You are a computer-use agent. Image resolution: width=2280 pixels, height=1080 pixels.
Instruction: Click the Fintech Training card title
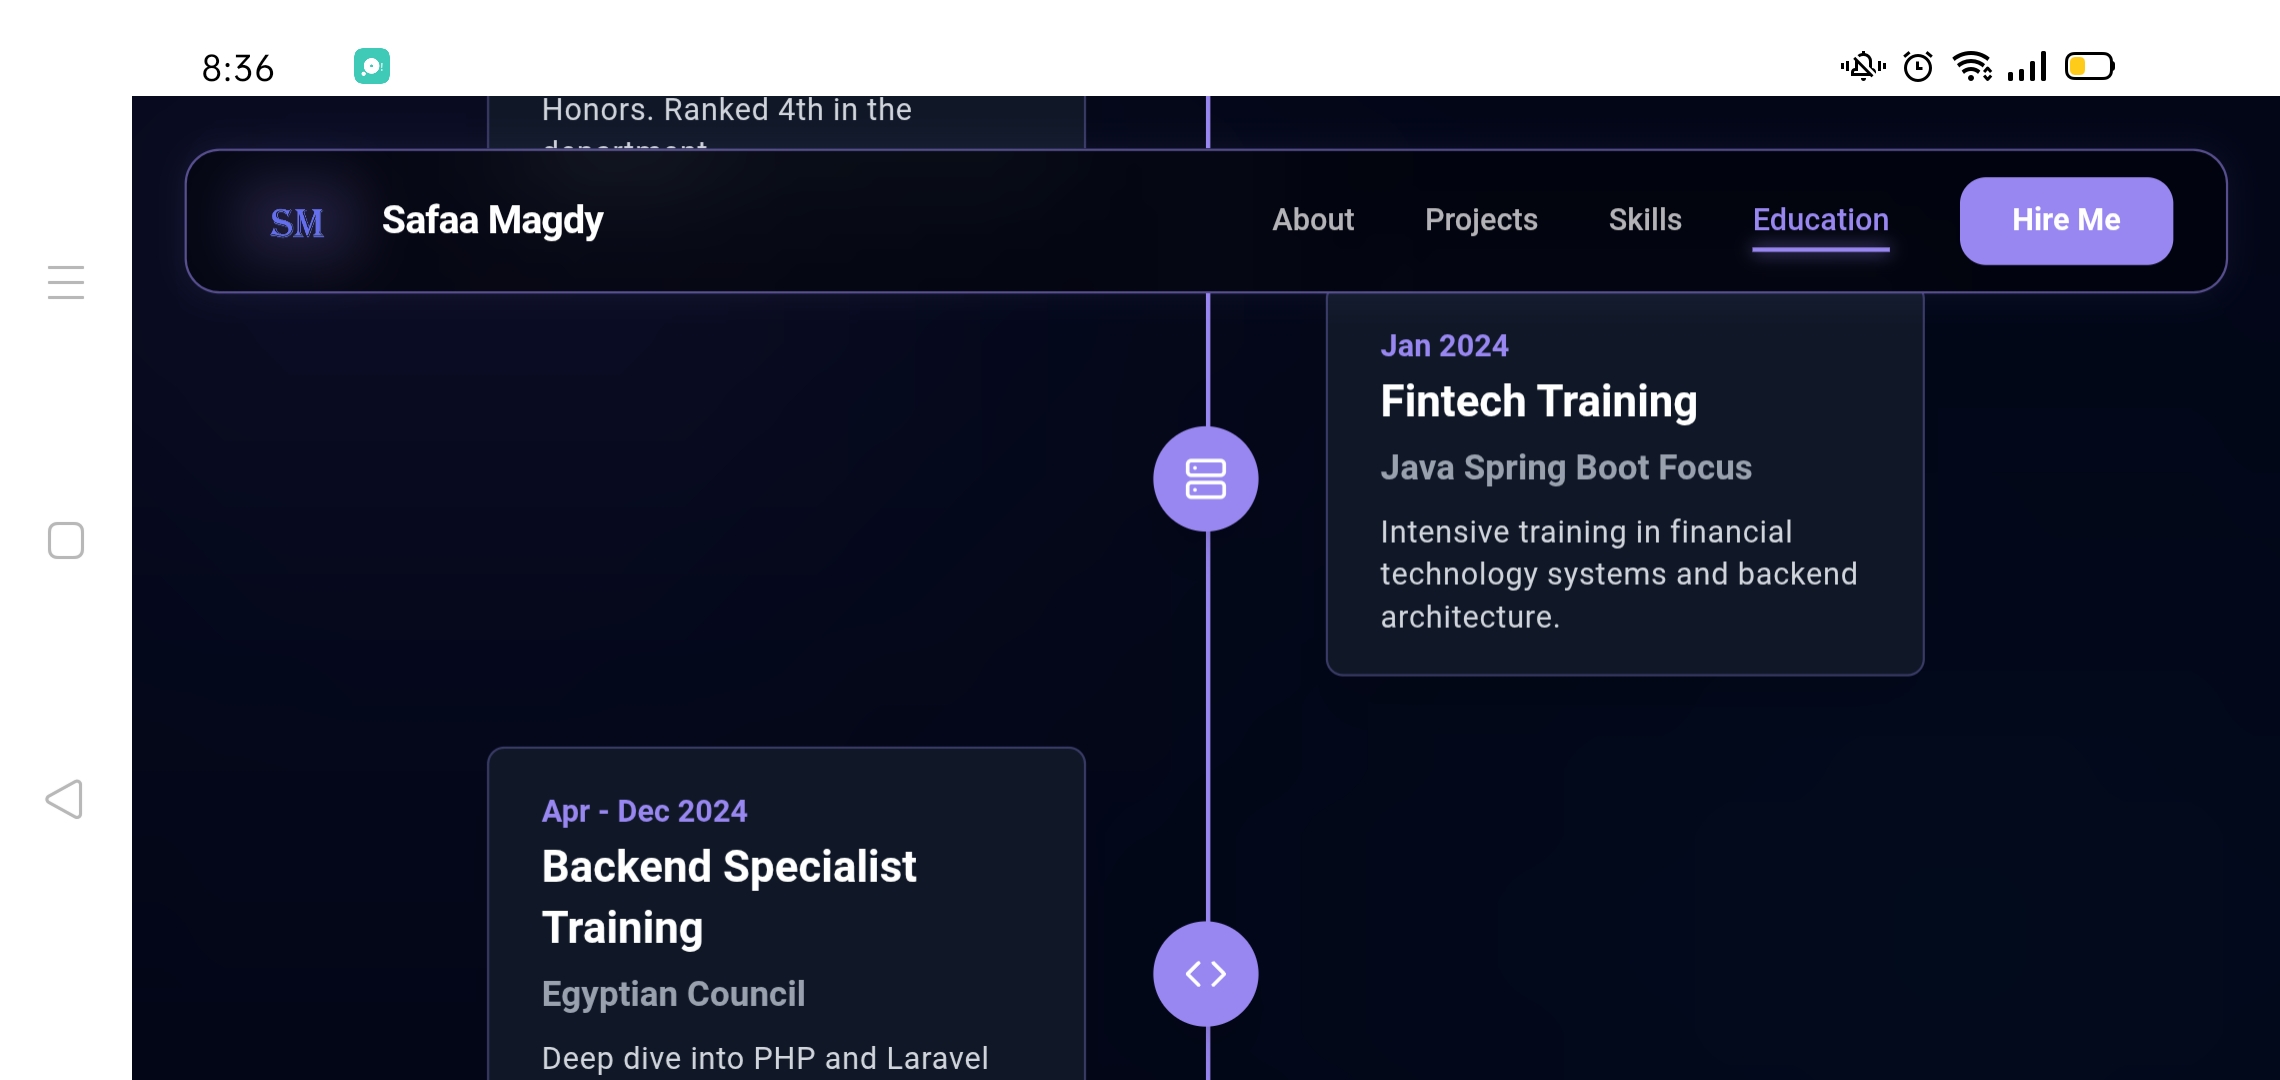tap(1538, 402)
